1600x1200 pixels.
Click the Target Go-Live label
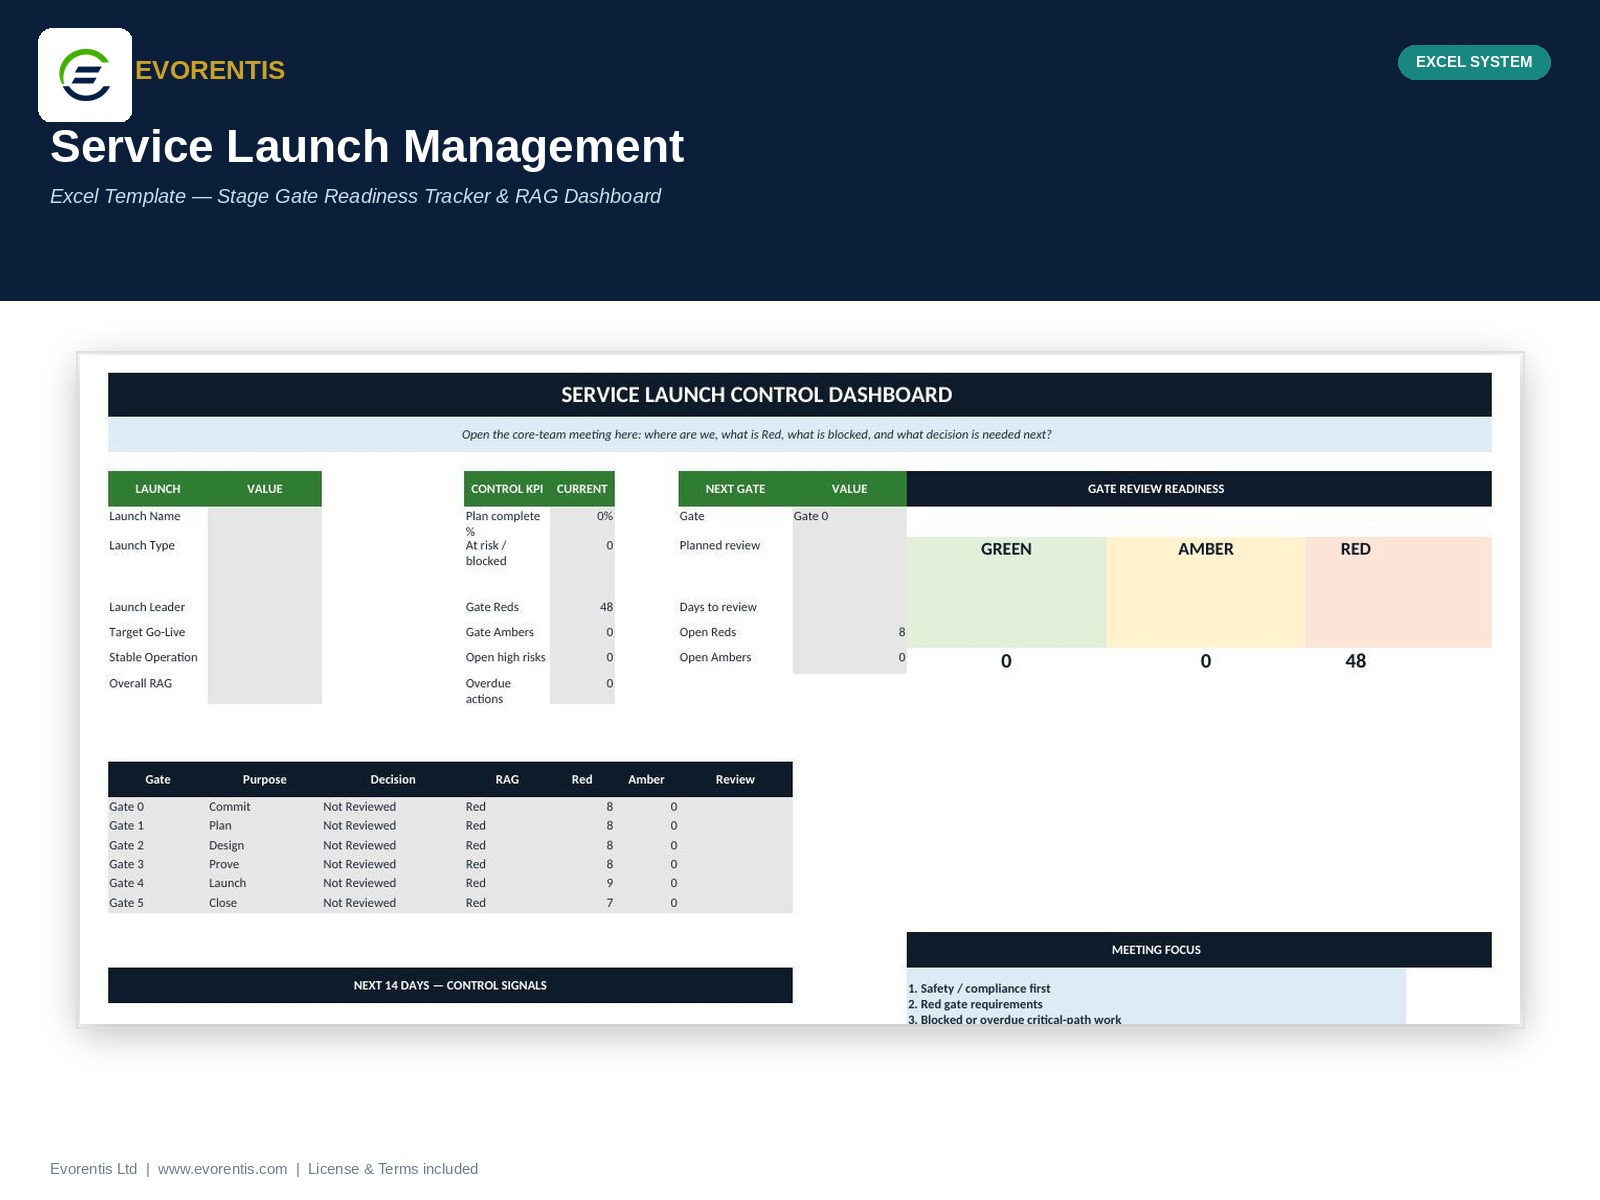tap(147, 632)
